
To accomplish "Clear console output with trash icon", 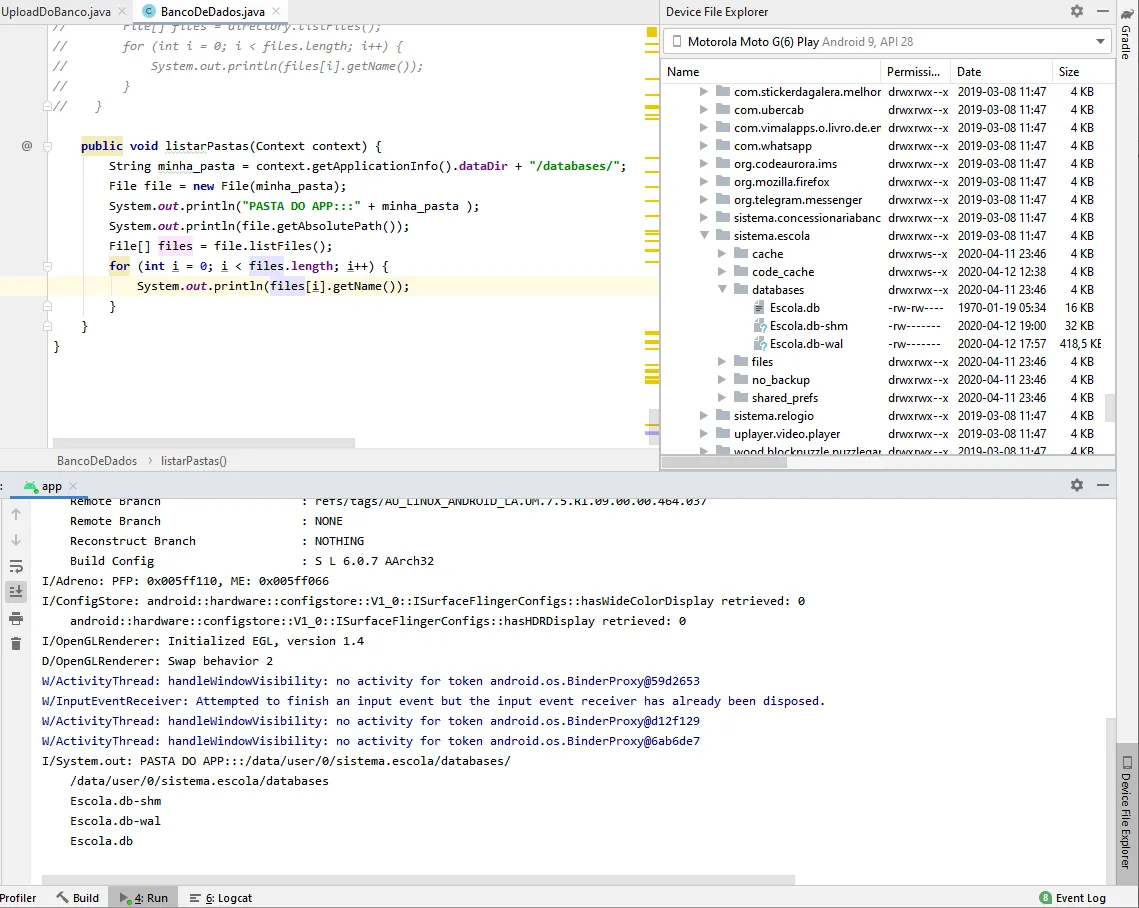I will tap(16, 643).
